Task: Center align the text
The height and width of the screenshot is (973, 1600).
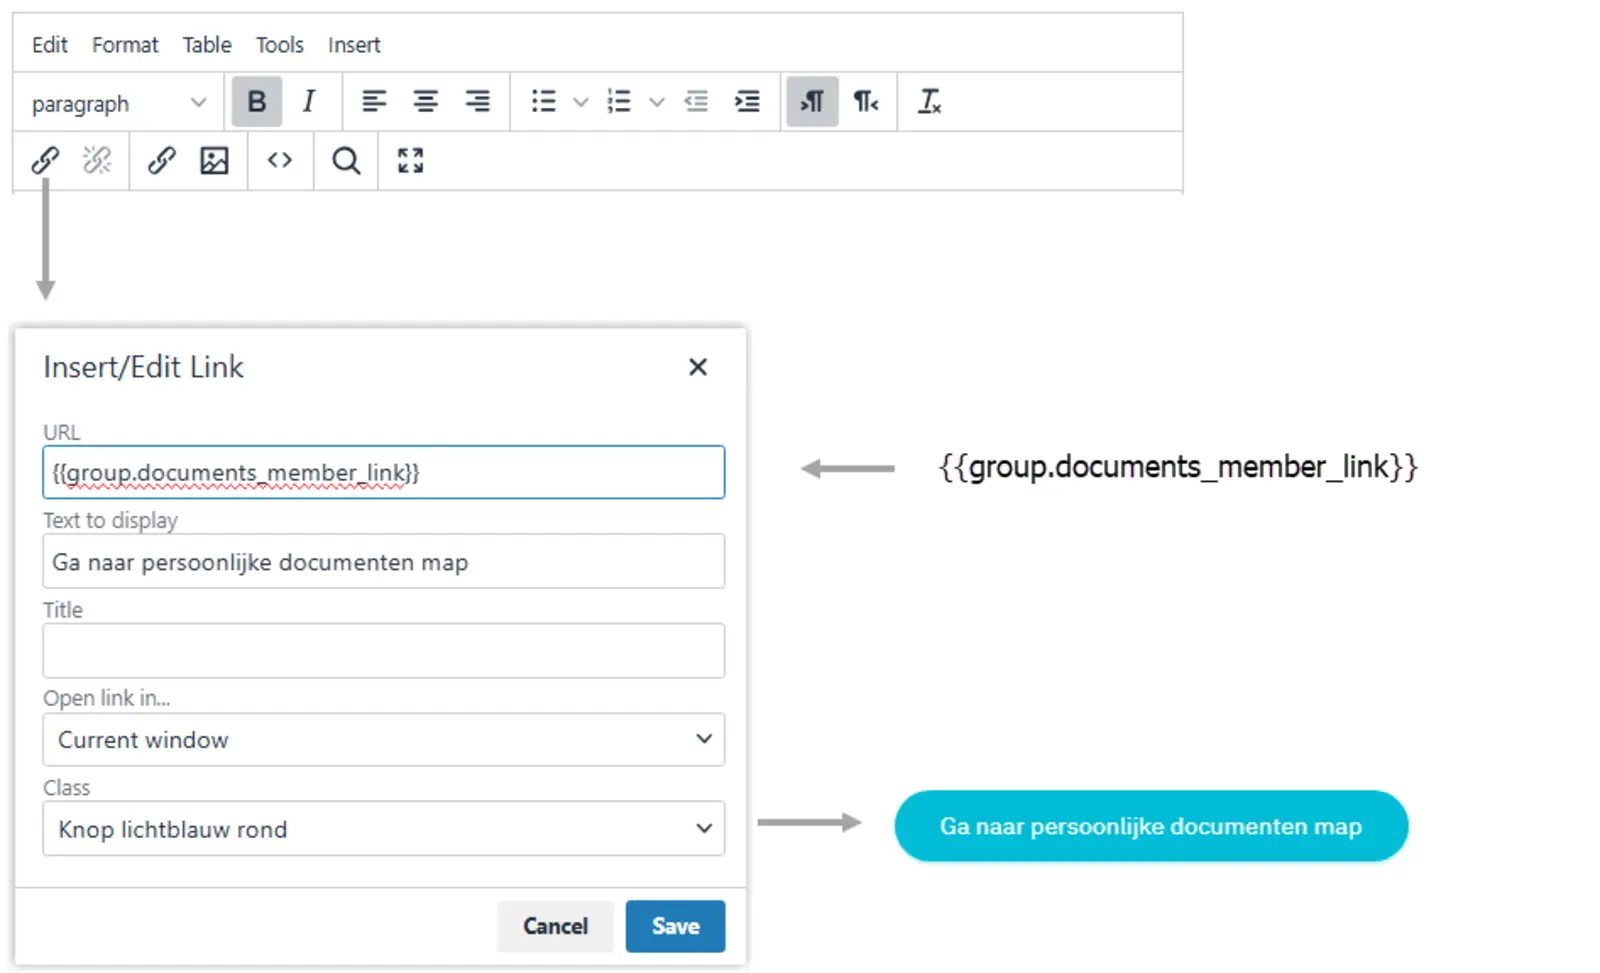Action: tap(426, 102)
